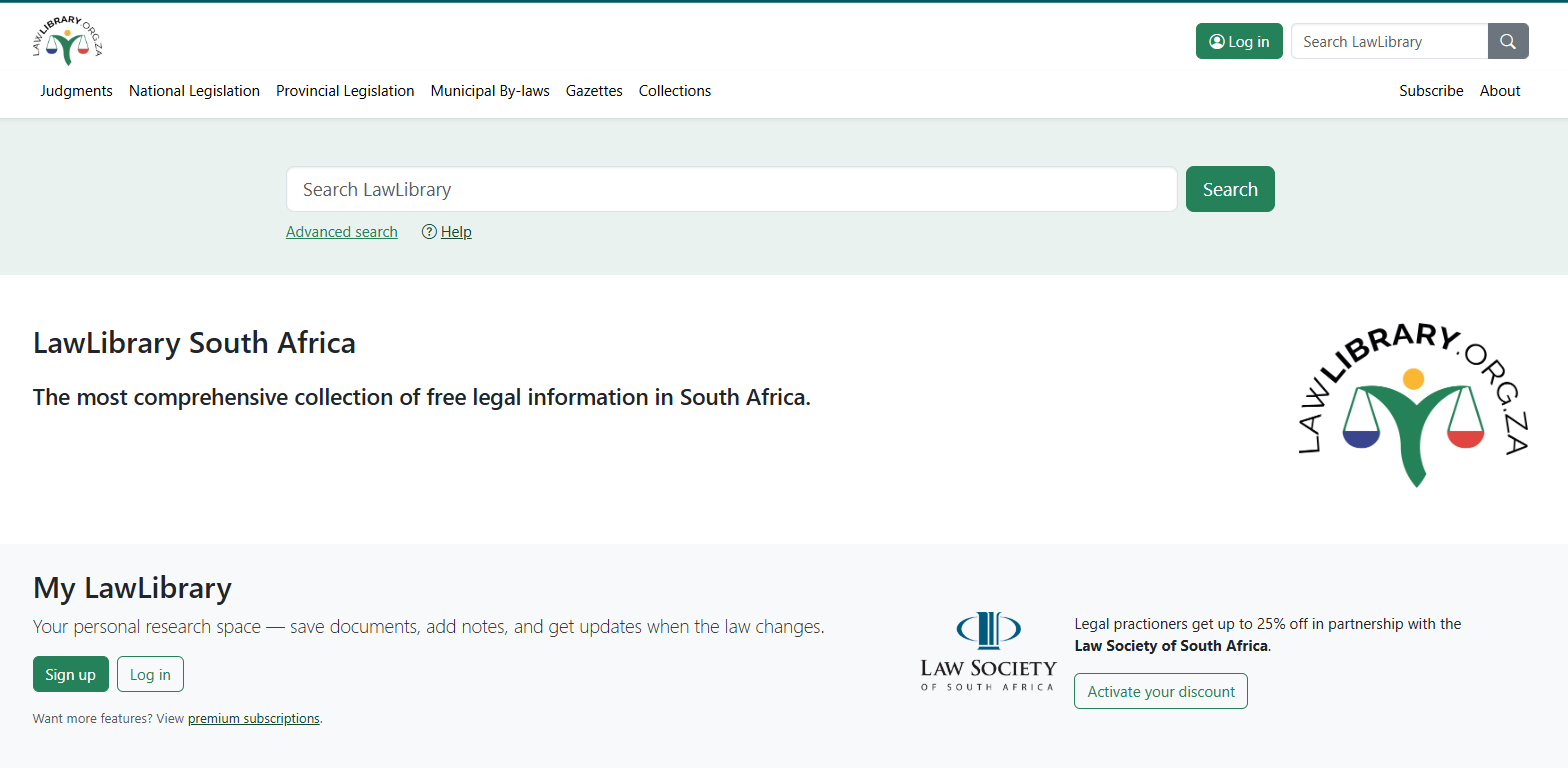Go to National Legislation
1568x770 pixels.
pos(194,91)
